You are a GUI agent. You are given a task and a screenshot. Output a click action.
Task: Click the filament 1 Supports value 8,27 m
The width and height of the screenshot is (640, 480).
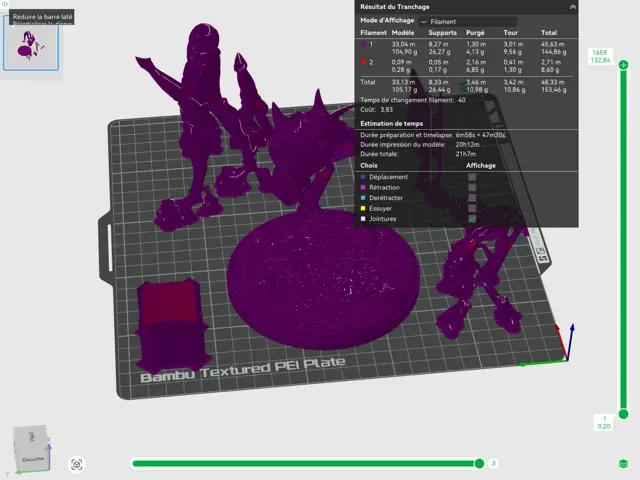click(x=438, y=44)
